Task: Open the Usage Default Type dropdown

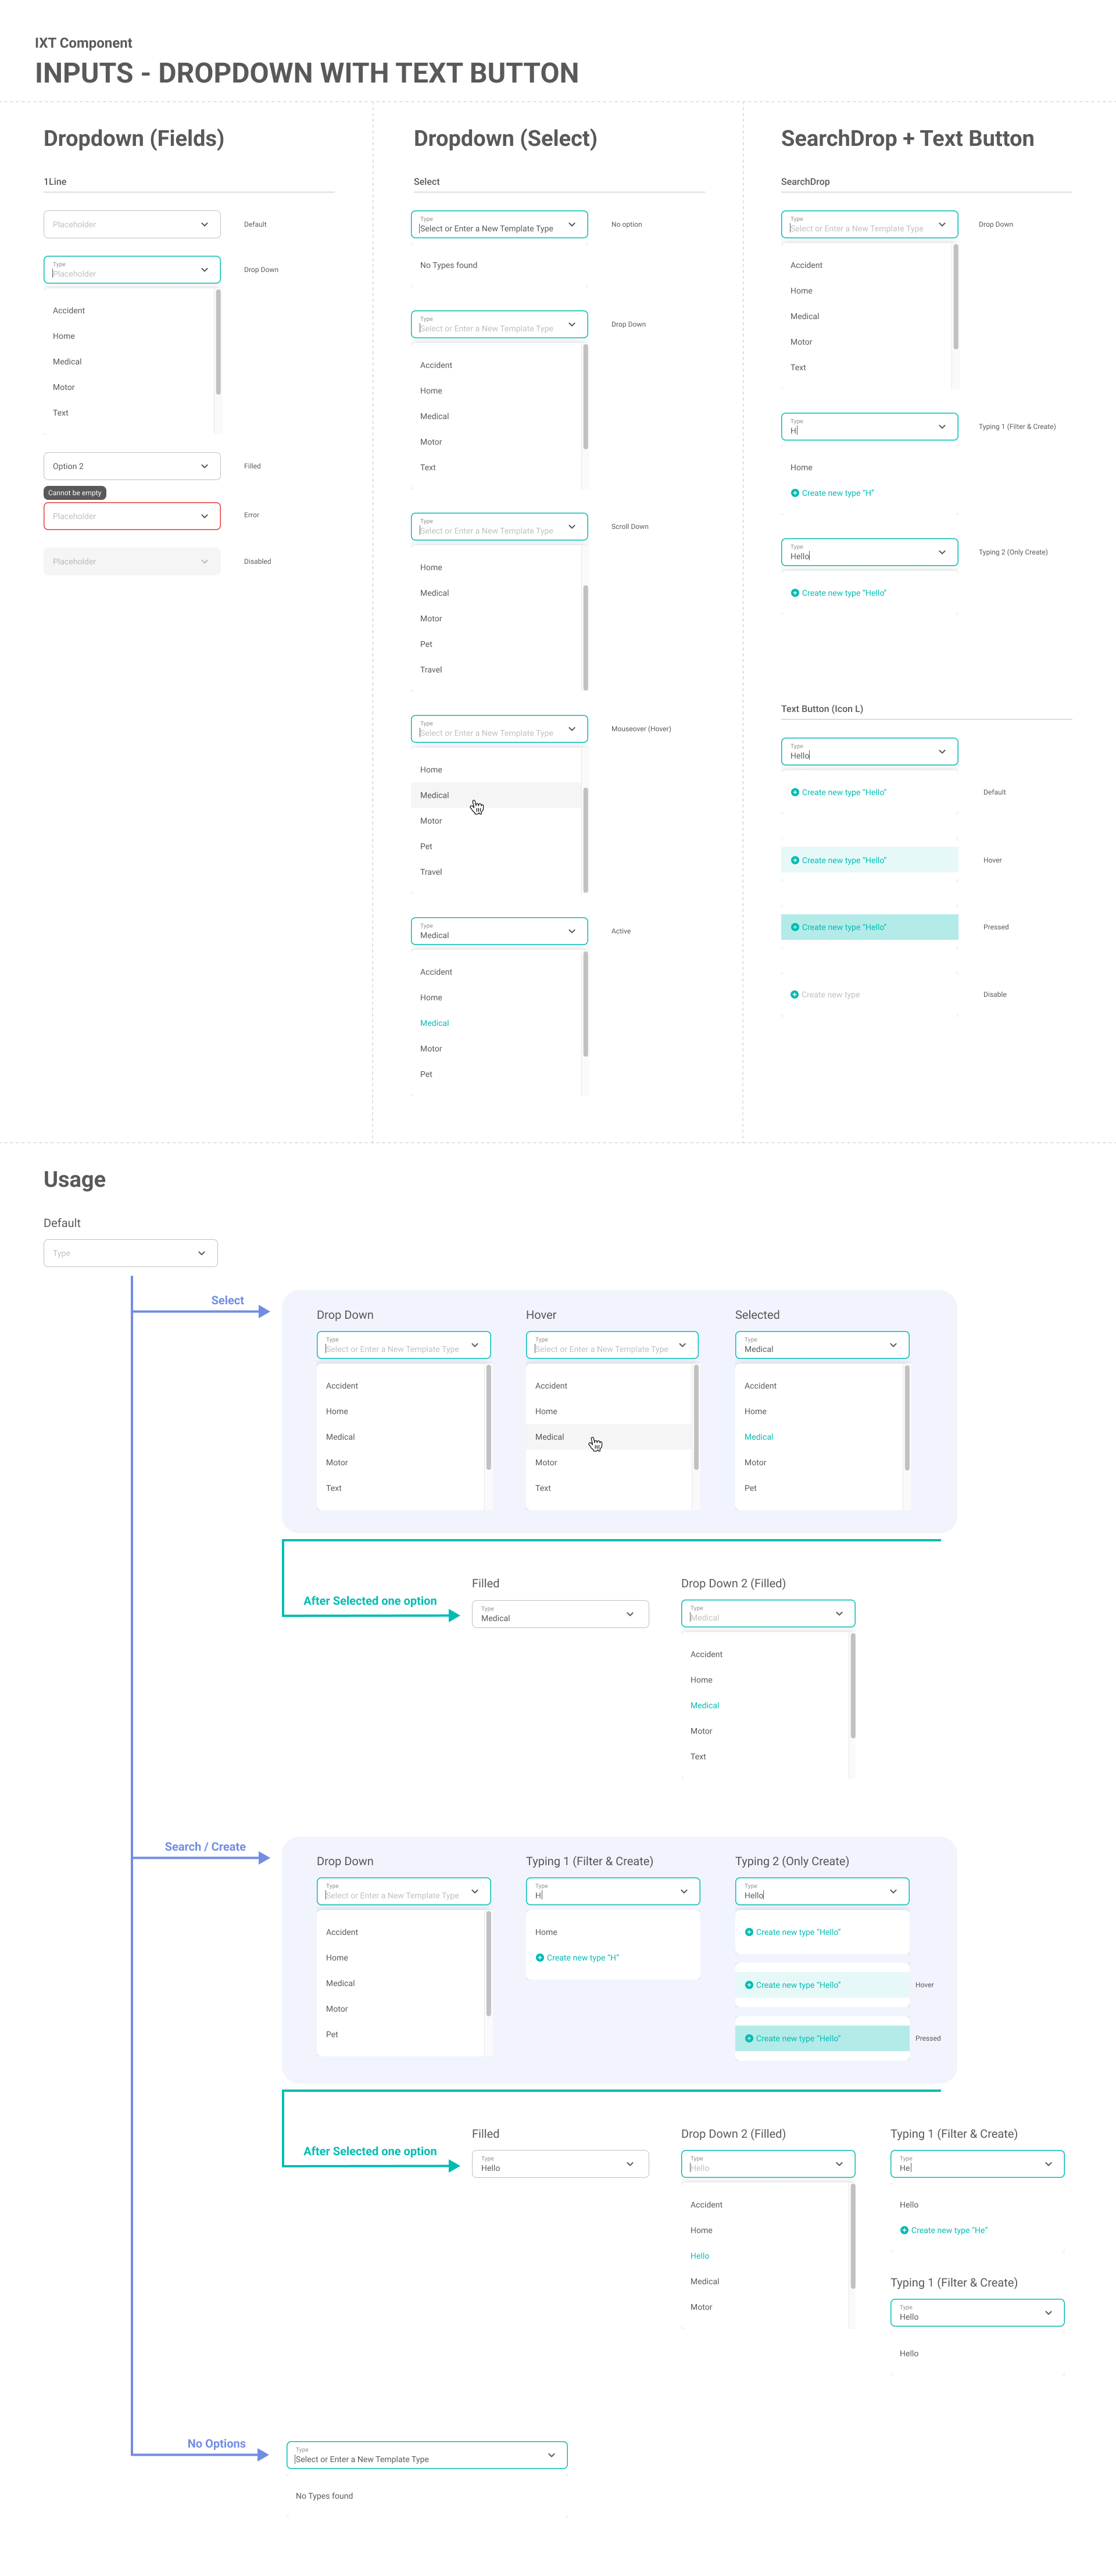Action: click(130, 1253)
